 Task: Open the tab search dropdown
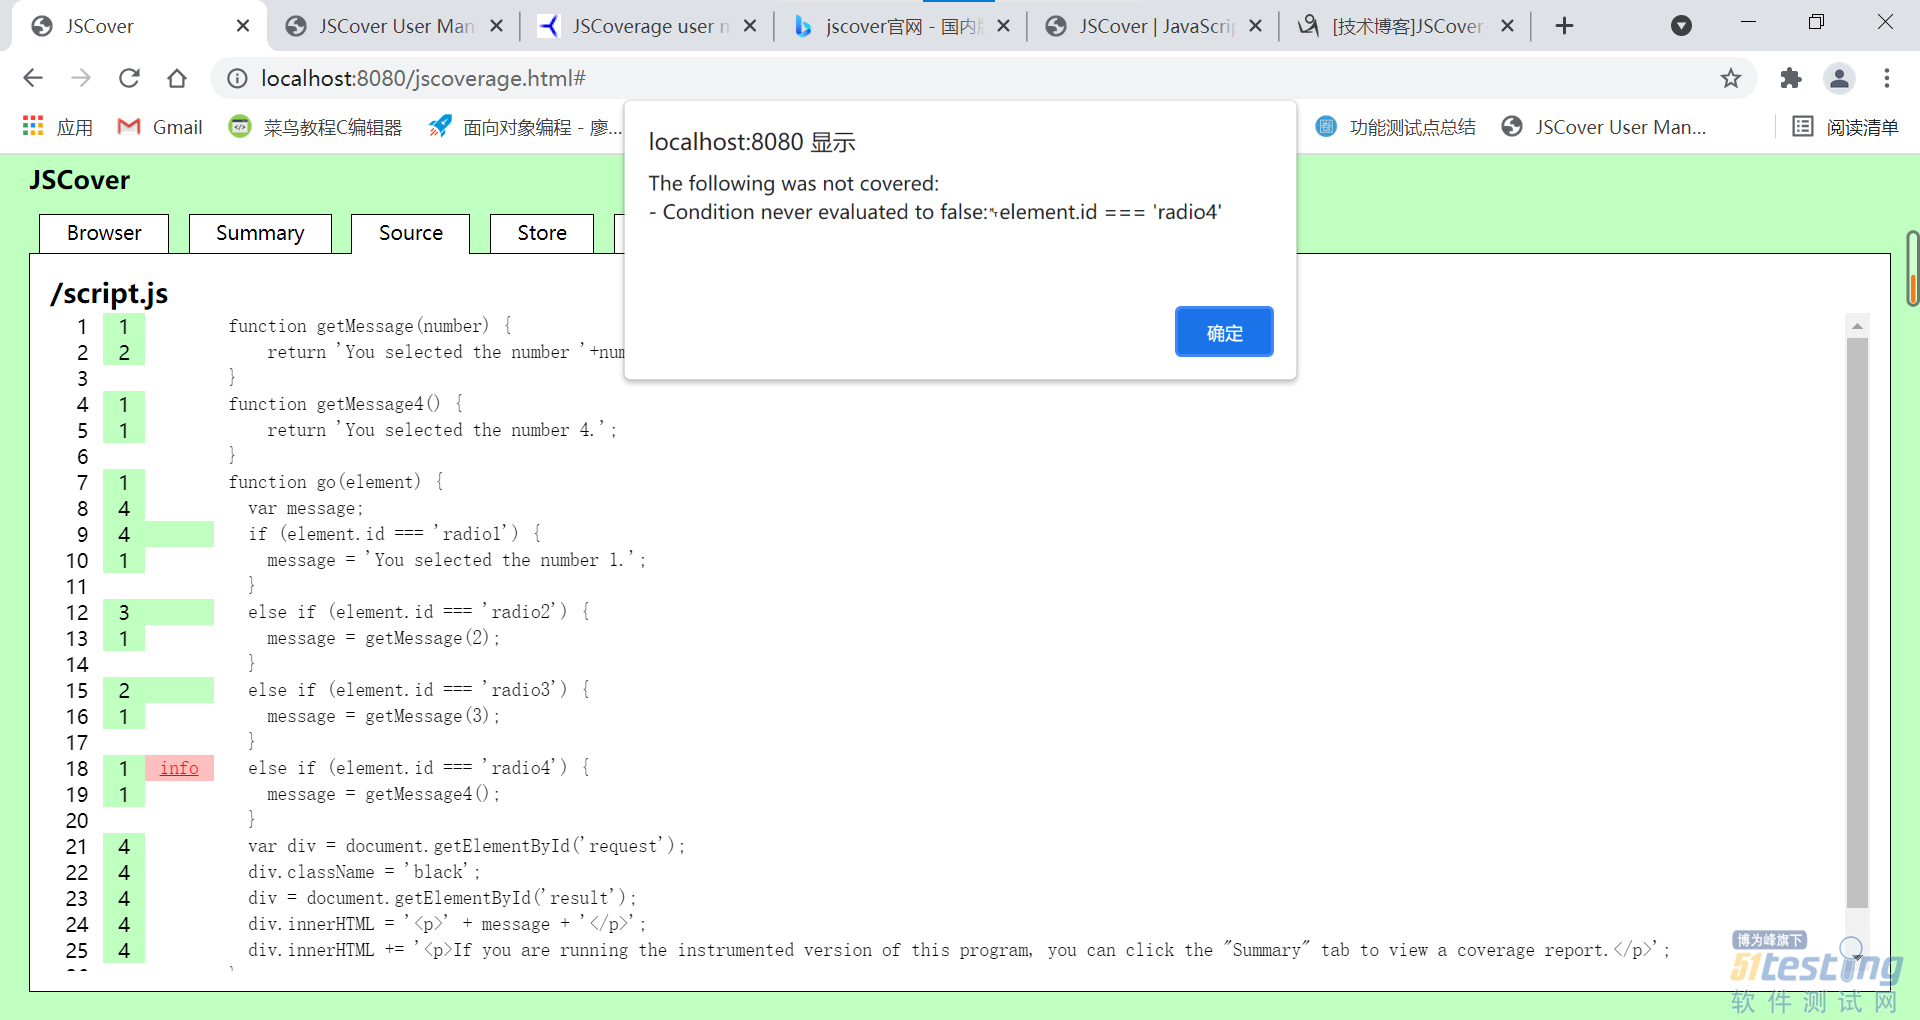1682,26
